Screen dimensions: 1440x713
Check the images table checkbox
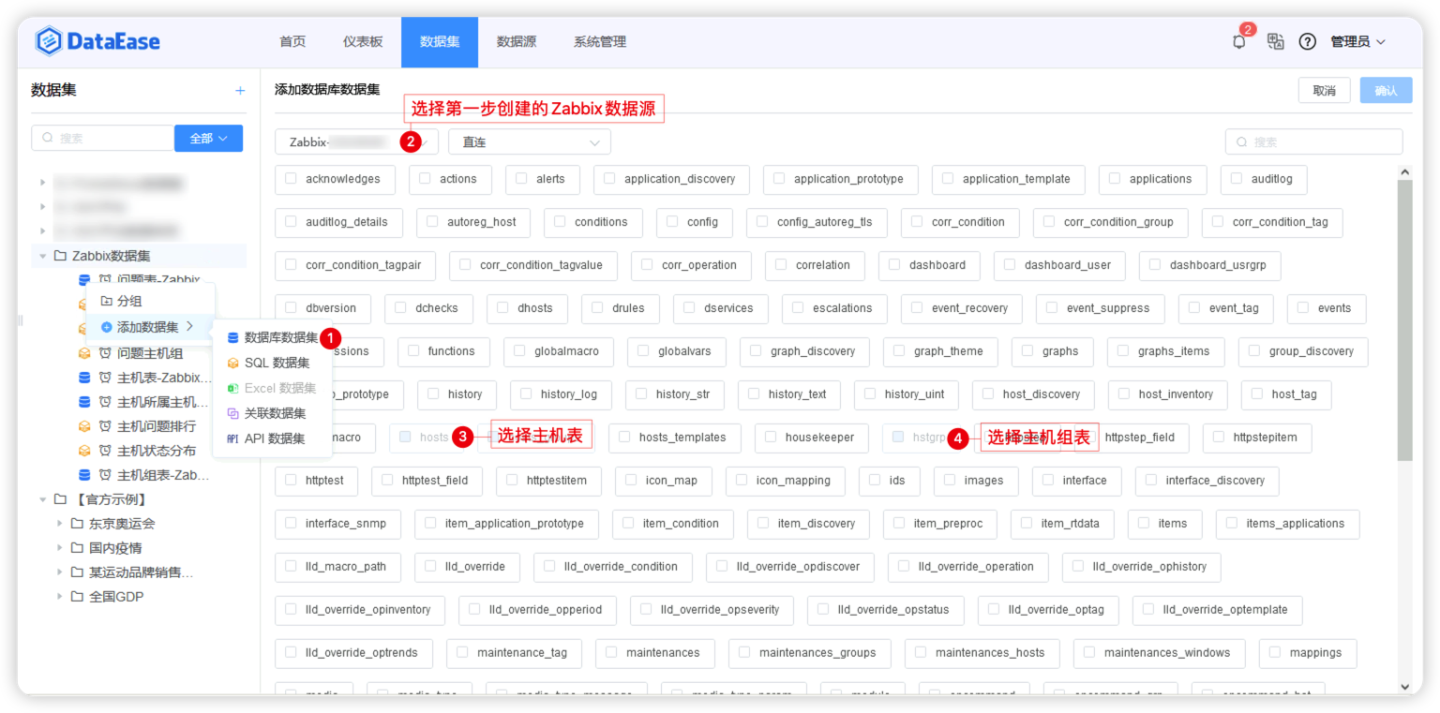(950, 480)
